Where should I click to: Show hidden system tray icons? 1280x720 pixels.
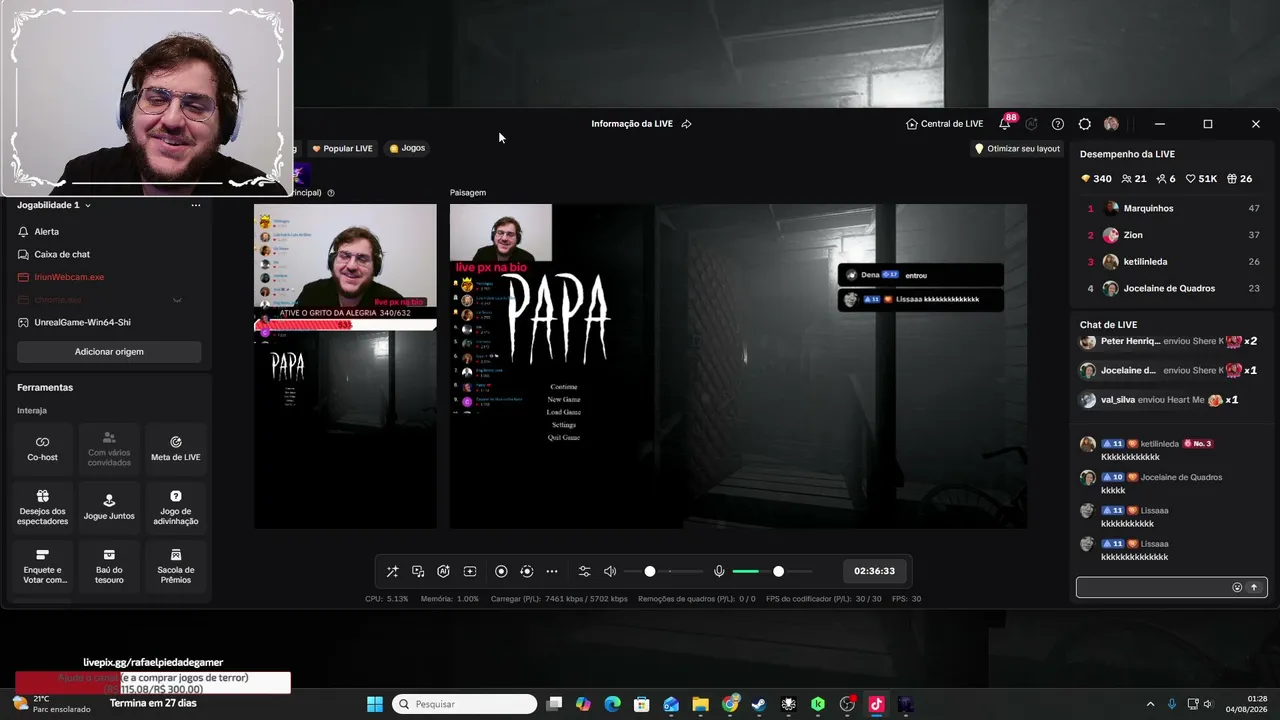click(x=1150, y=704)
